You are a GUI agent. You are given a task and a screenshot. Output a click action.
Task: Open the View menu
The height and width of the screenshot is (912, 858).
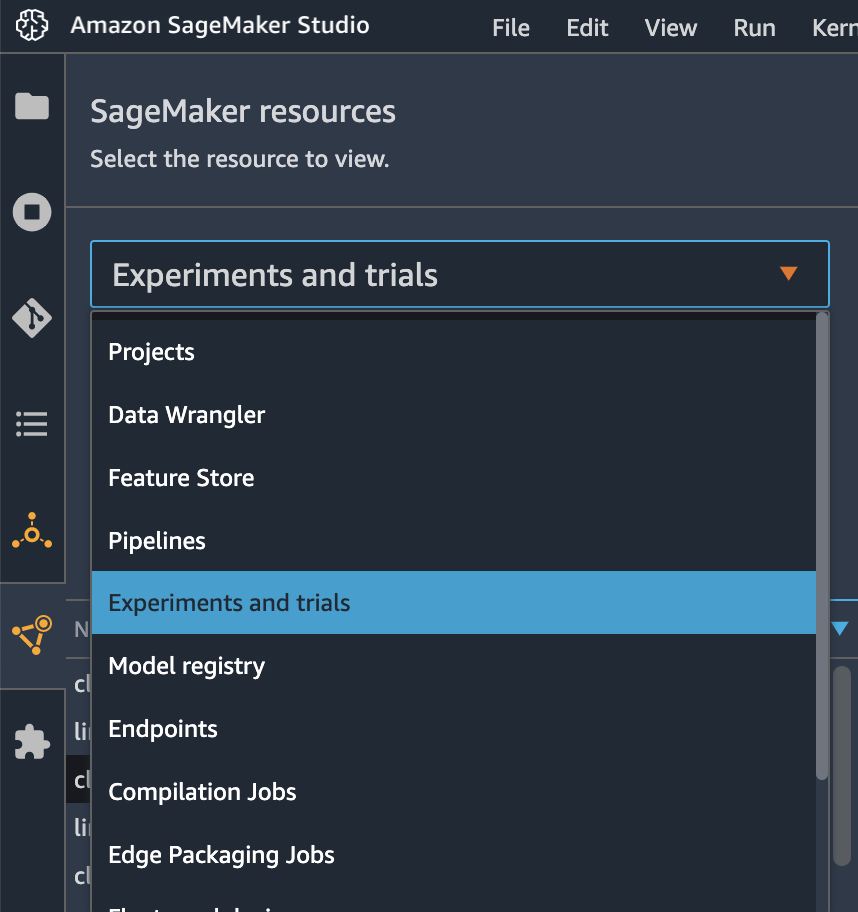[670, 27]
